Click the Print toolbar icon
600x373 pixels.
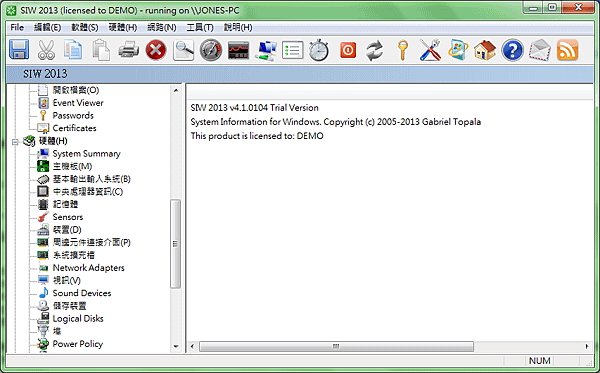[x=128, y=50]
